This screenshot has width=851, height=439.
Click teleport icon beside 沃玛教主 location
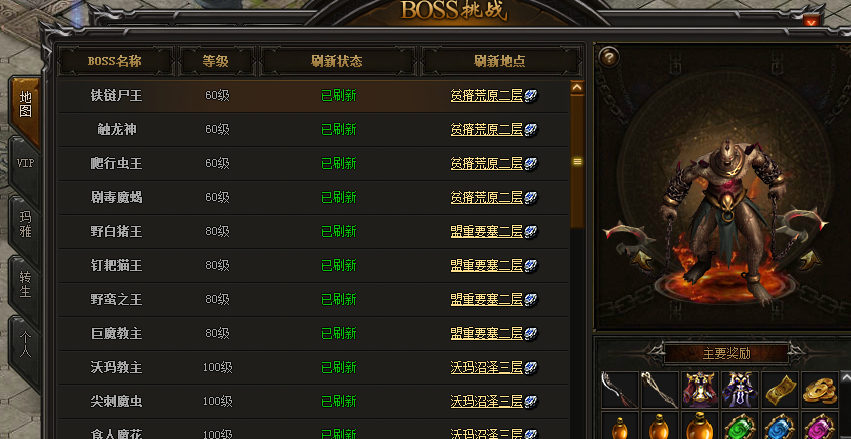[x=531, y=368]
